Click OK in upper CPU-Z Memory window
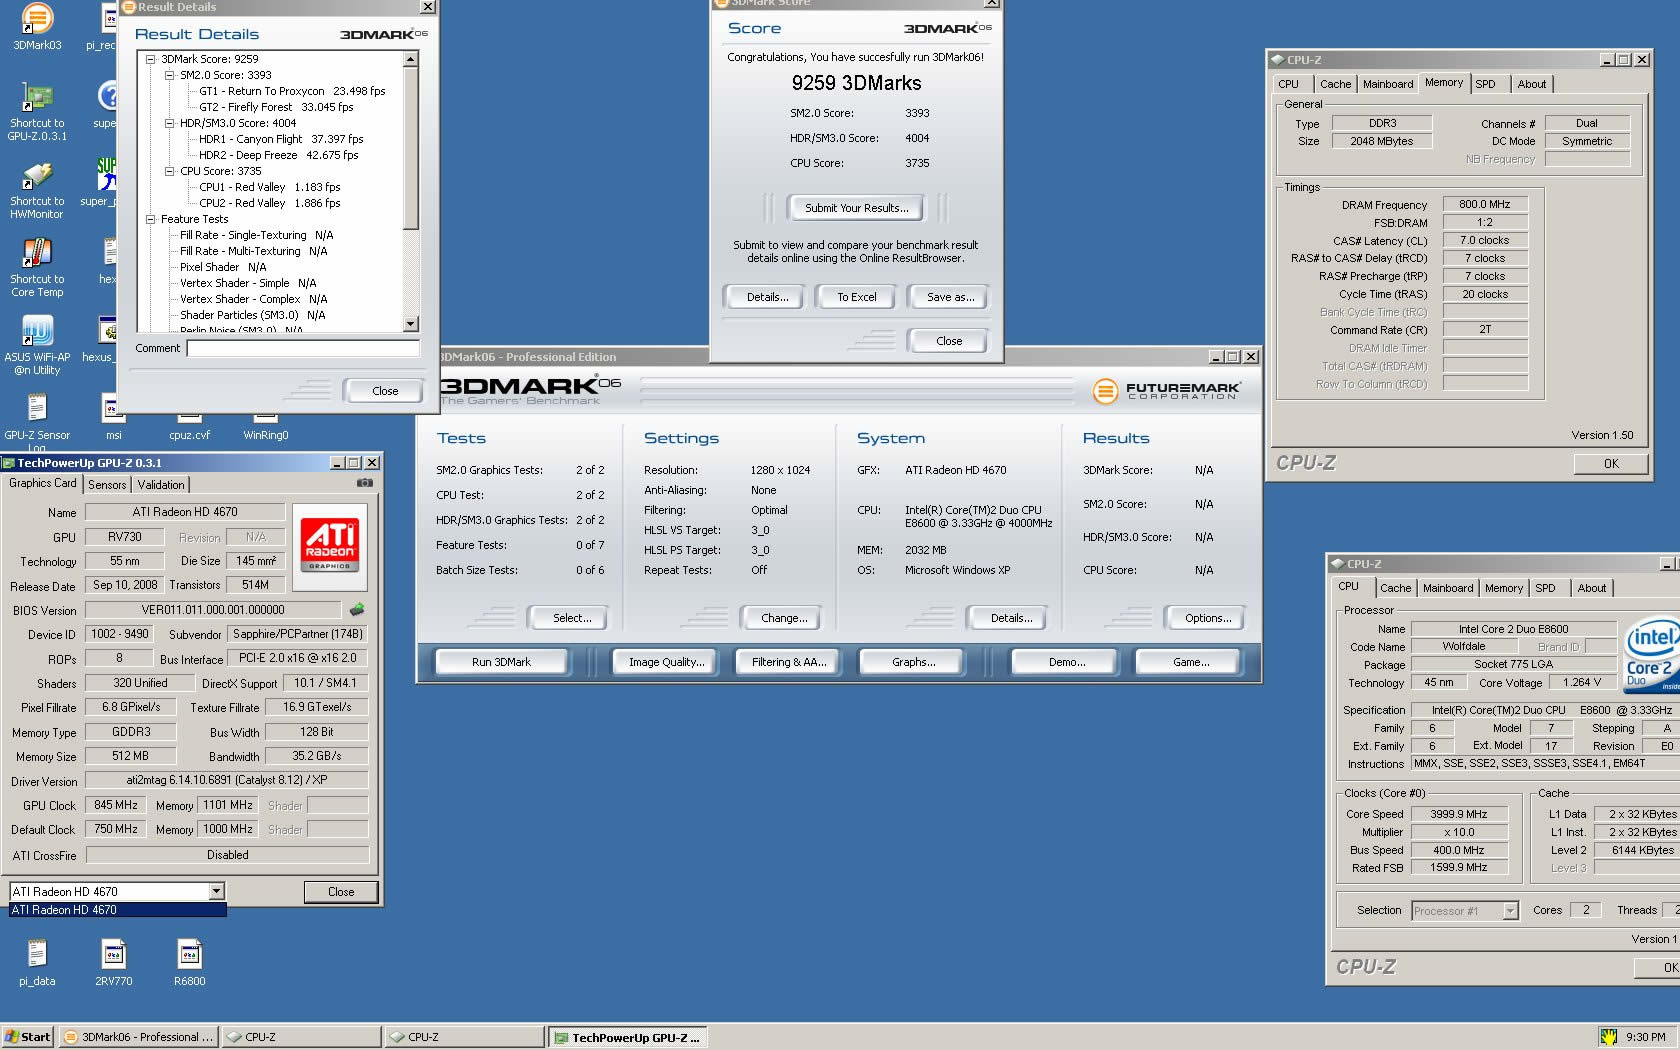Image resolution: width=1680 pixels, height=1050 pixels. point(1611,463)
